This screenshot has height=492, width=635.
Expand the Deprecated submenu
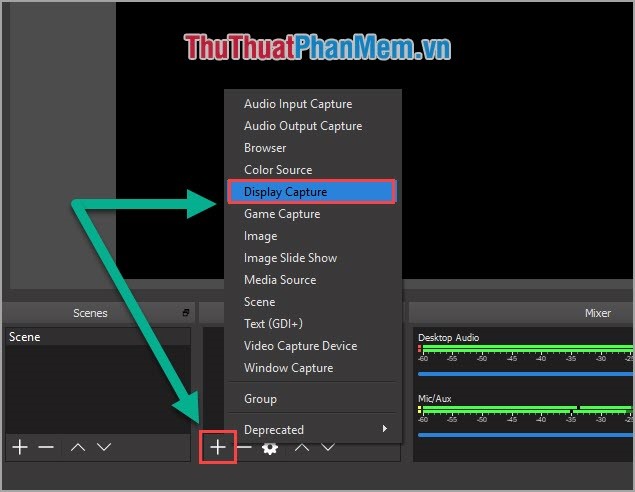tap(313, 429)
